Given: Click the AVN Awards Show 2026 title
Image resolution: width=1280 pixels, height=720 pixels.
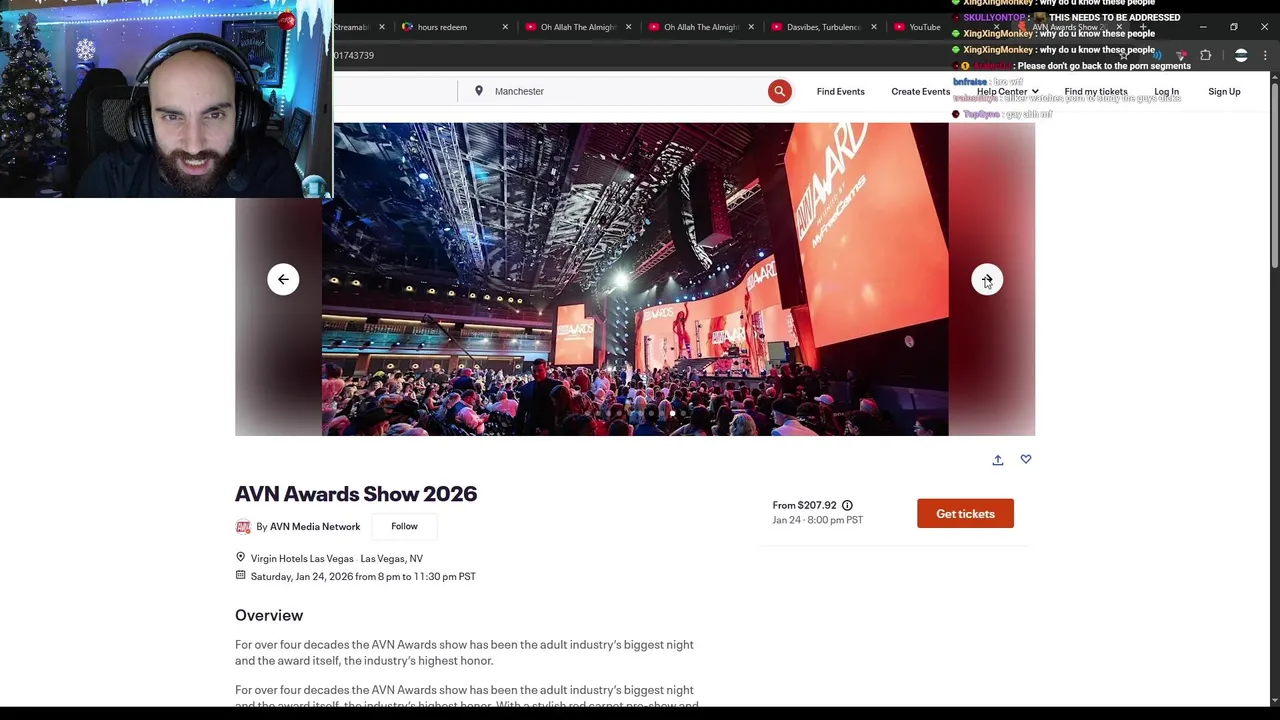Looking at the screenshot, I should click(x=356, y=494).
